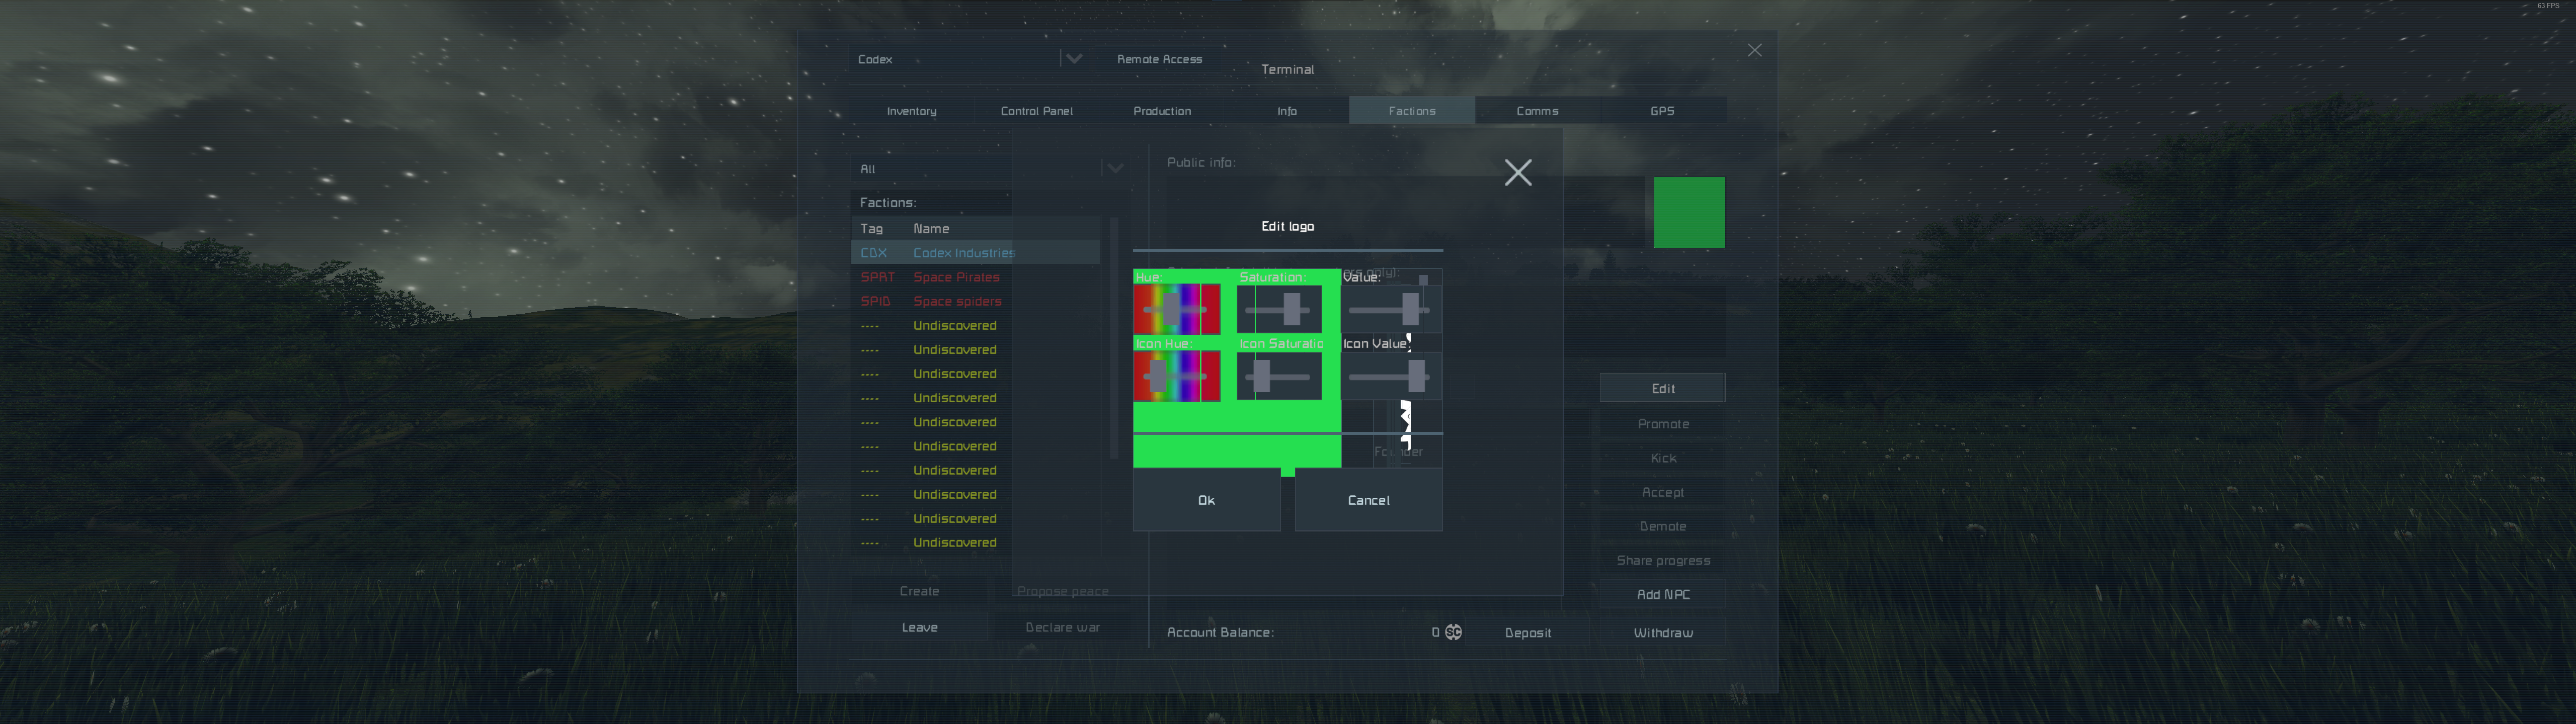Open the Control Panel tab
2576x724 pixels.
[1036, 111]
